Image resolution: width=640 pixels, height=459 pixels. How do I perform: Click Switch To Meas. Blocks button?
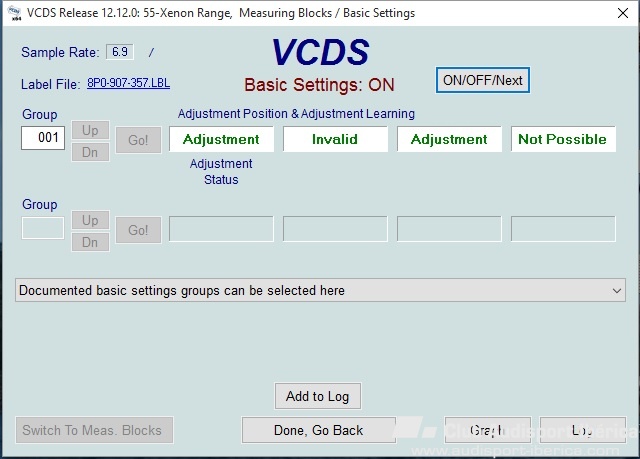click(x=94, y=430)
